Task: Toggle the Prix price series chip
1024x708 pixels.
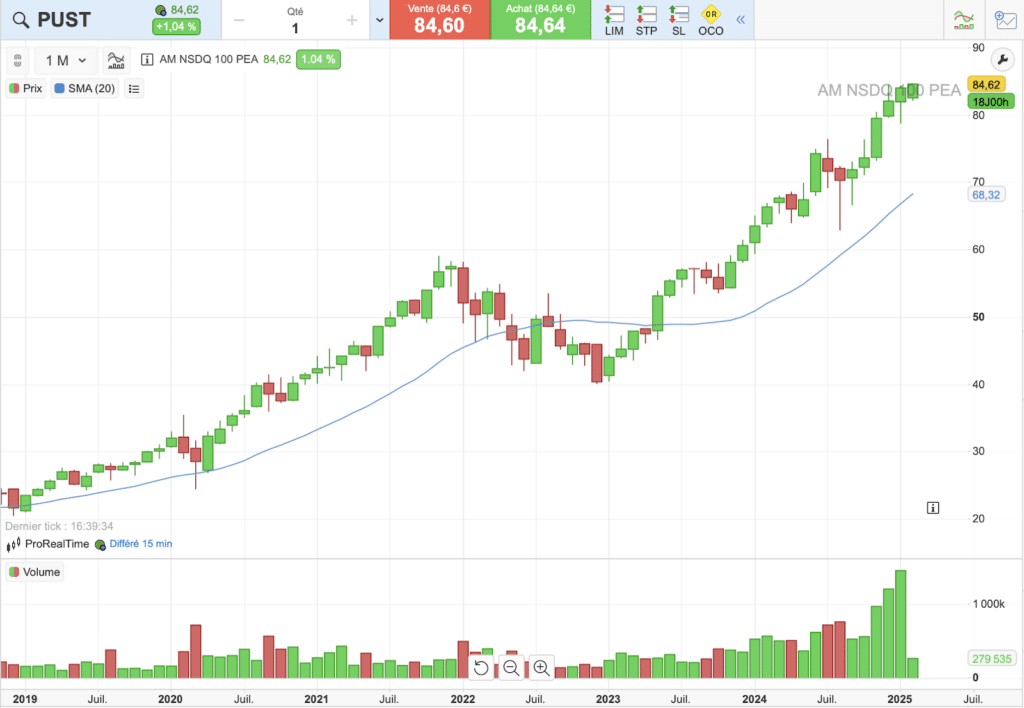Action: pyautogui.click(x=26, y=88)
